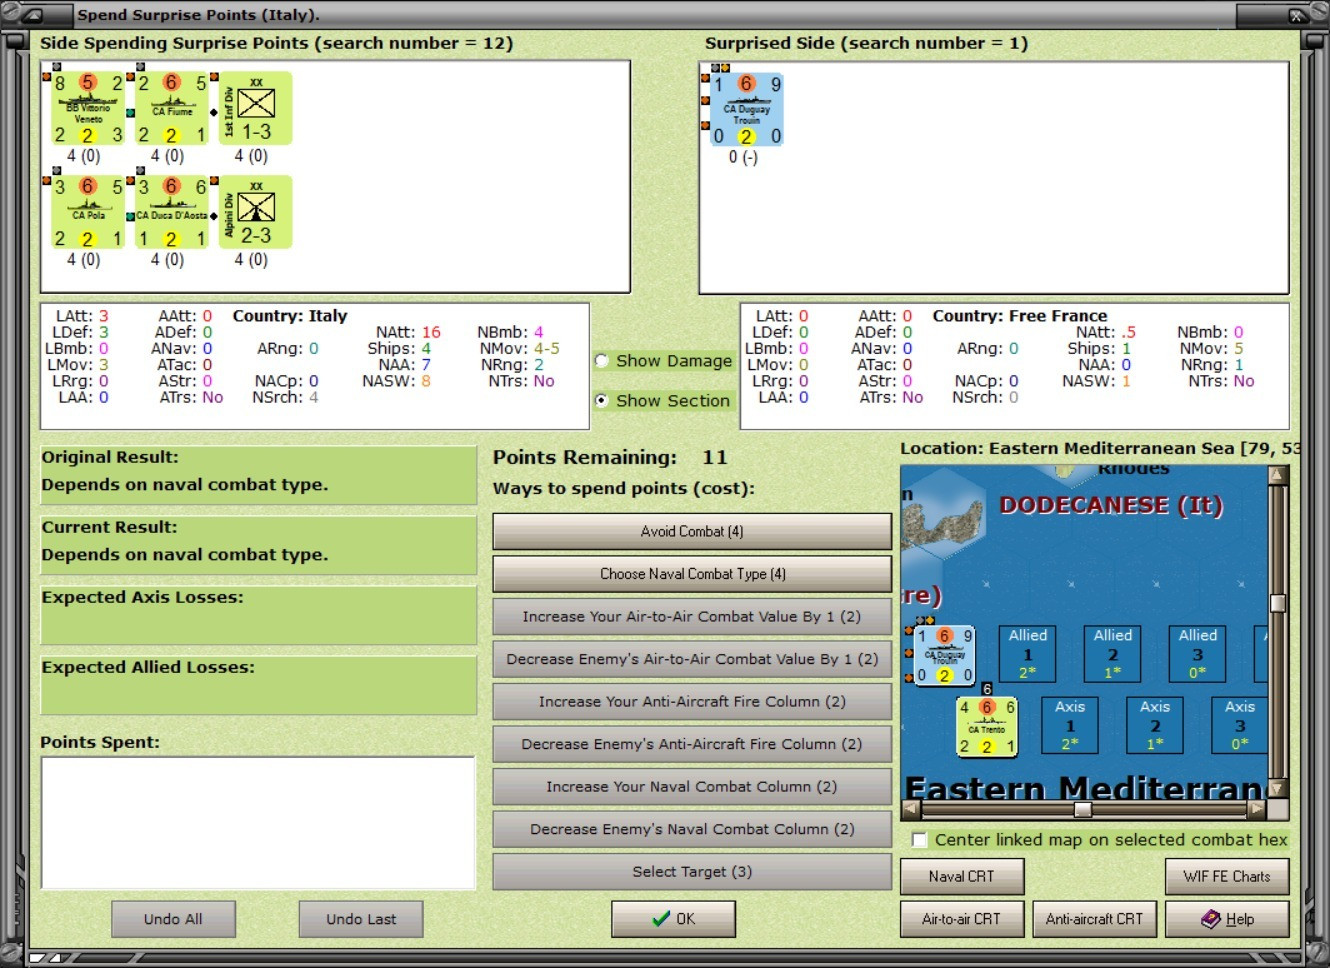Open the Anti-aircraft CRT chart
1330x968 pixels.
(x=1094, y=919)
